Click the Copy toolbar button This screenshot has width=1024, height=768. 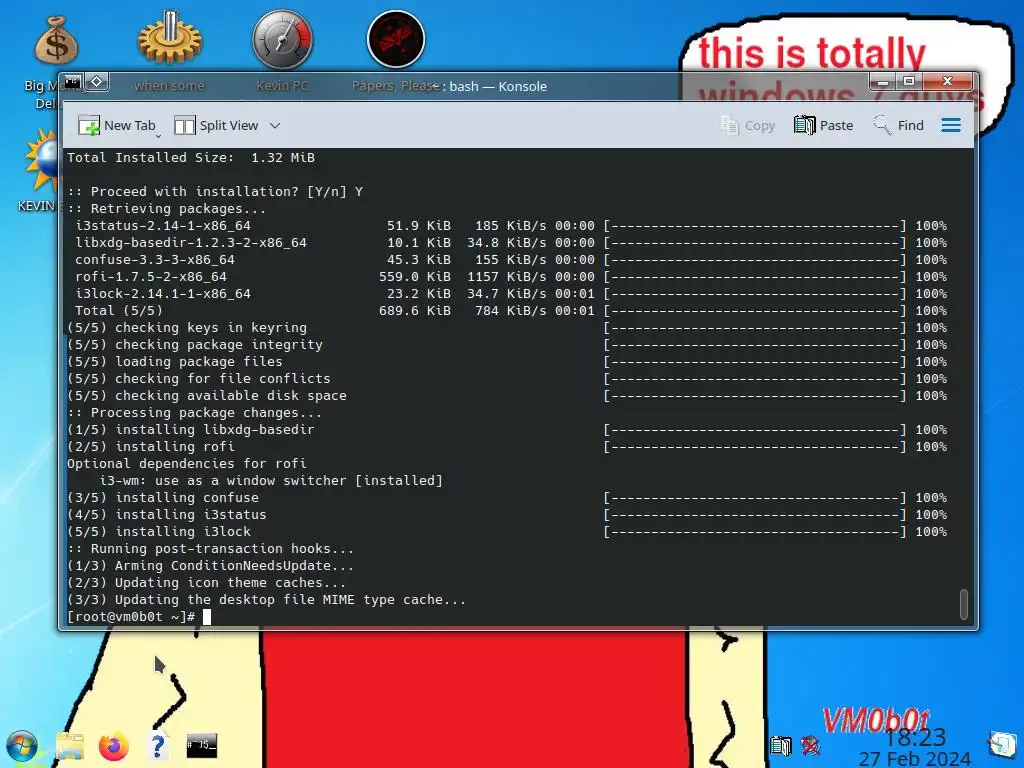coord(748,125)
